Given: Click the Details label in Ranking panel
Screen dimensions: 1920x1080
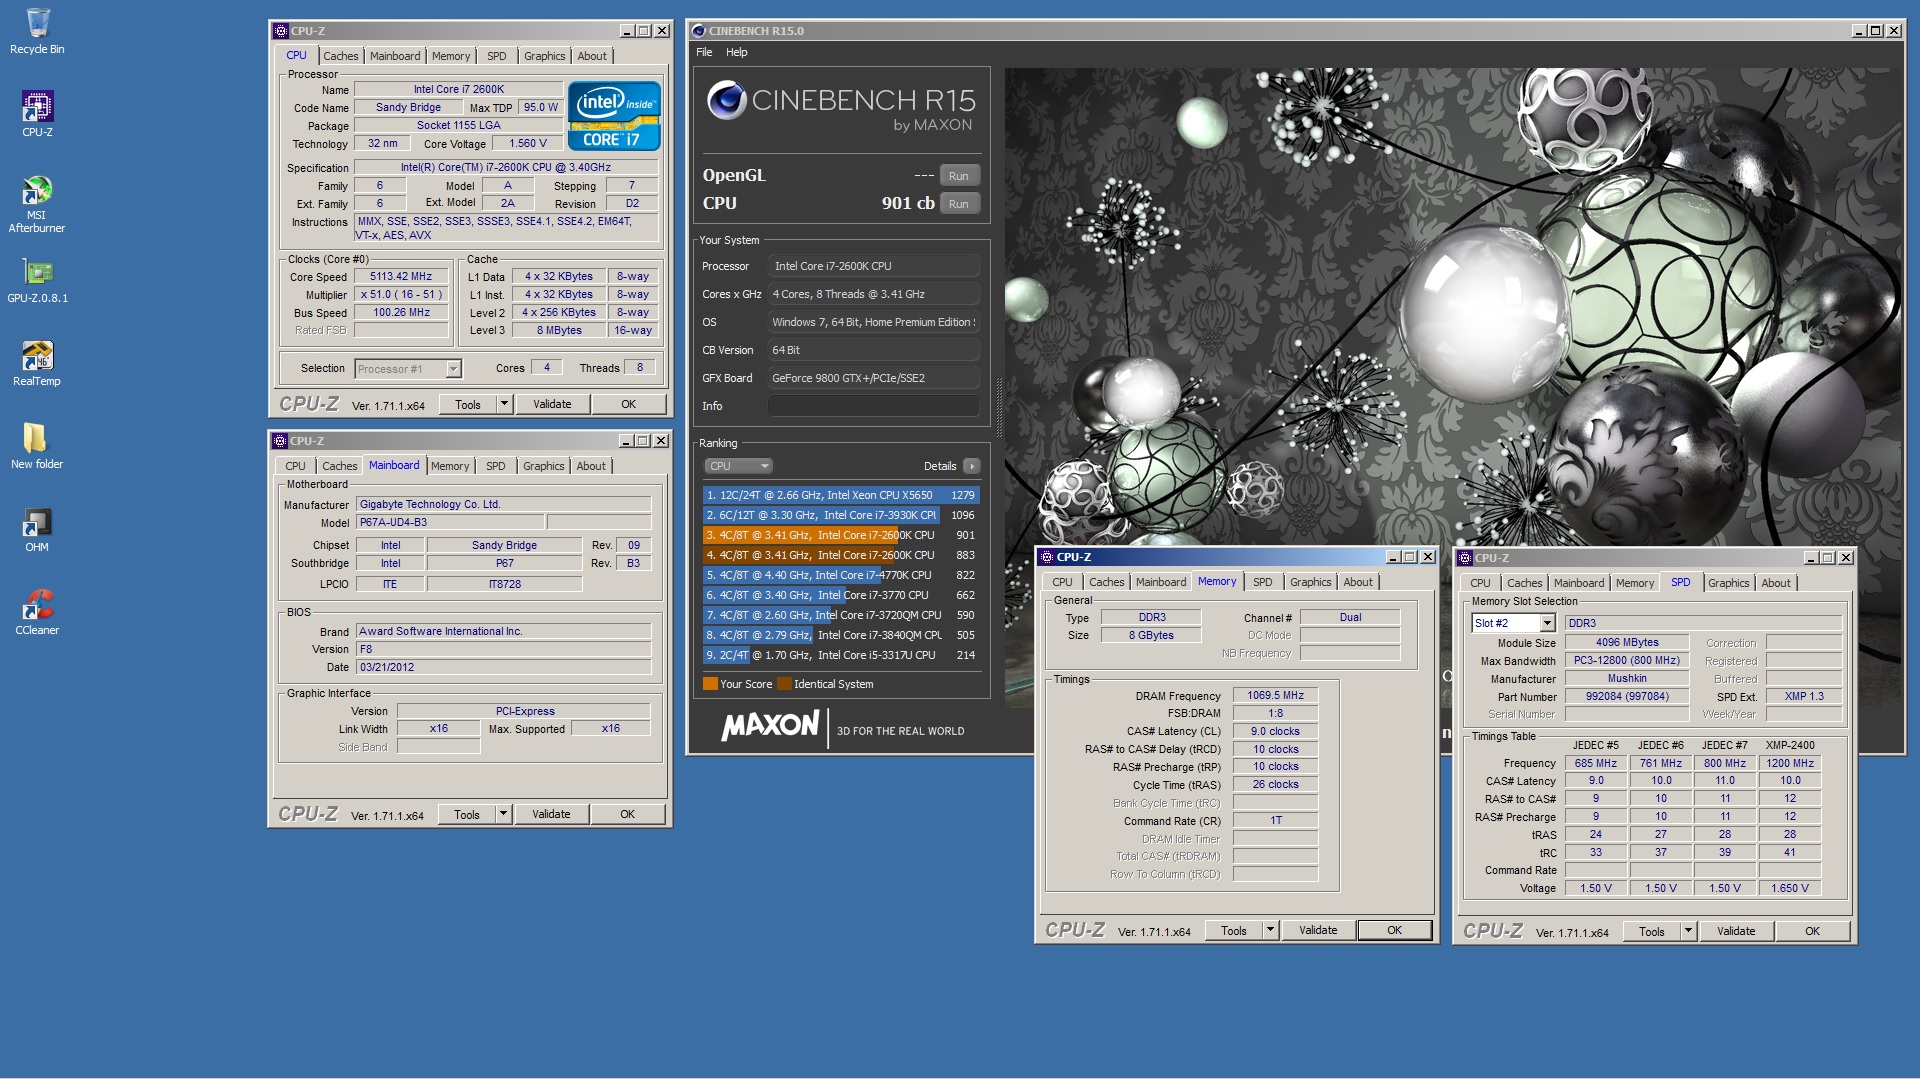Looking at the screenshot, I should pyautogui.click(x=939, y=466).
